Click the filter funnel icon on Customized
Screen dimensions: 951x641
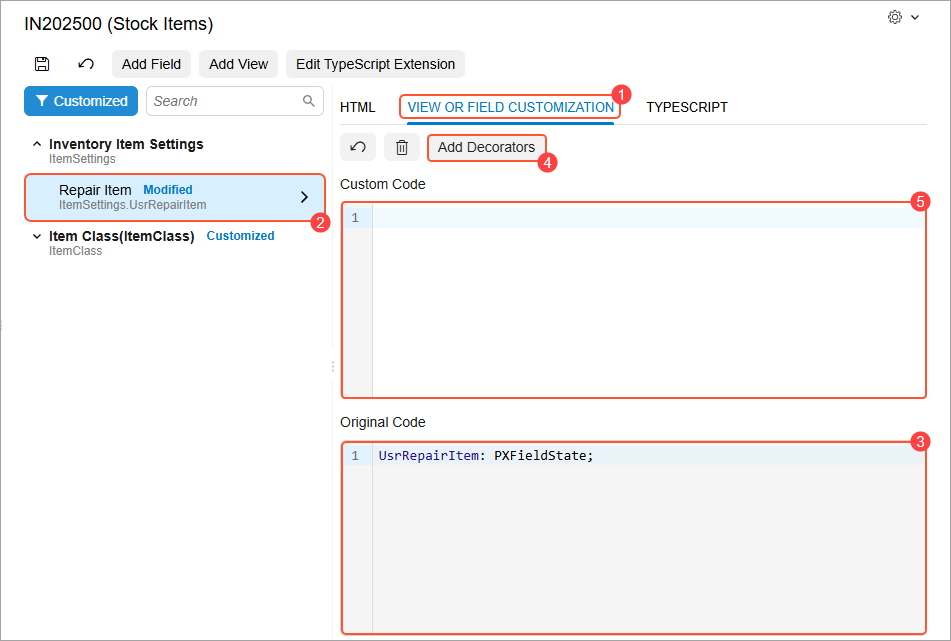click(x=41, y=101)
